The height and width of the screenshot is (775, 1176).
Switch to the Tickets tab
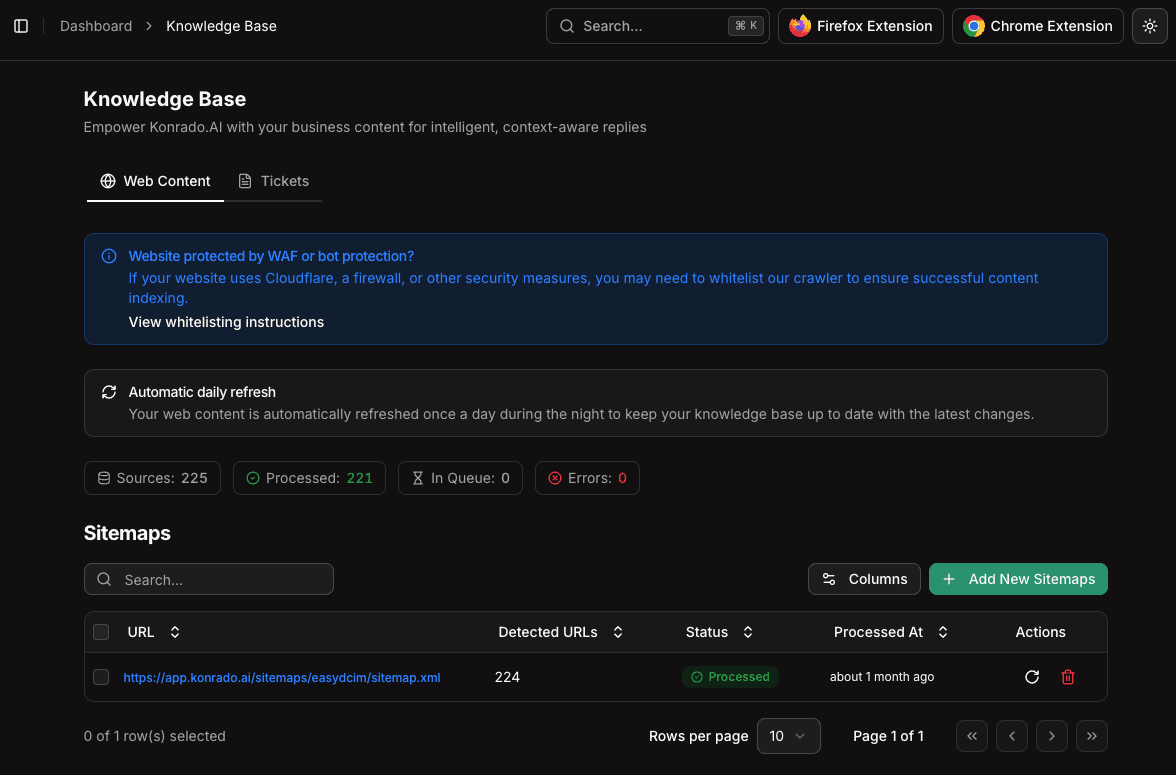(273, 181)
